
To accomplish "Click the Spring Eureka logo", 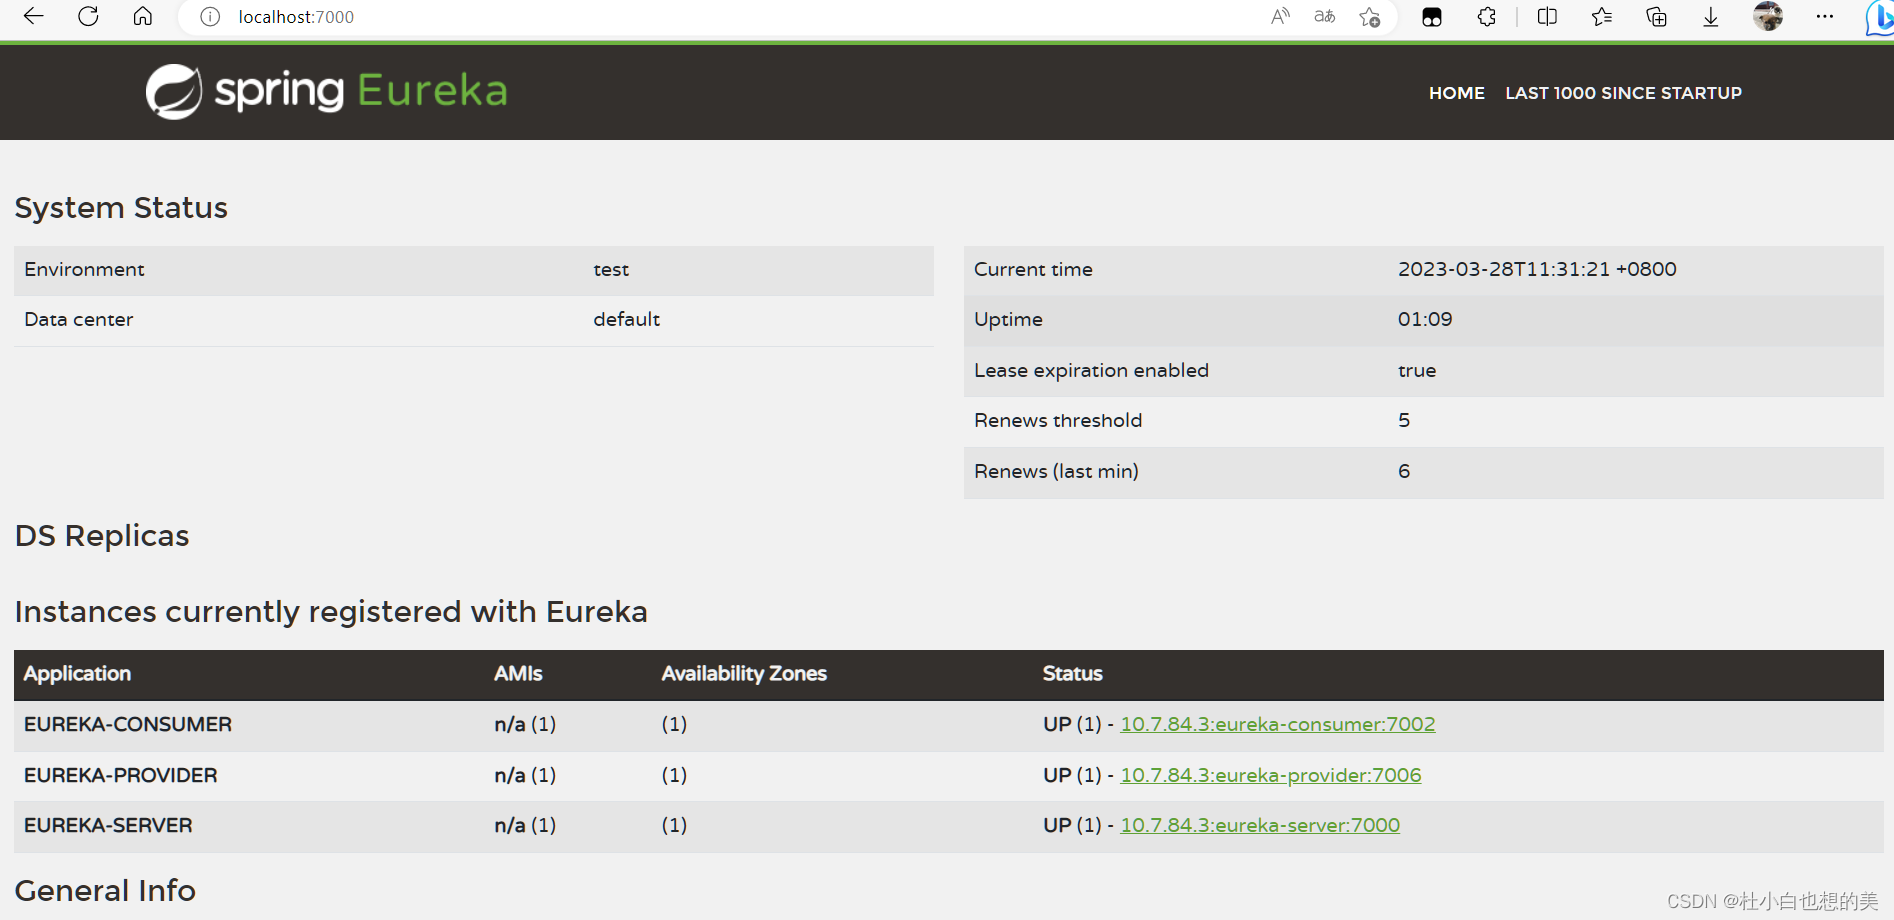I will coord(325,91).
